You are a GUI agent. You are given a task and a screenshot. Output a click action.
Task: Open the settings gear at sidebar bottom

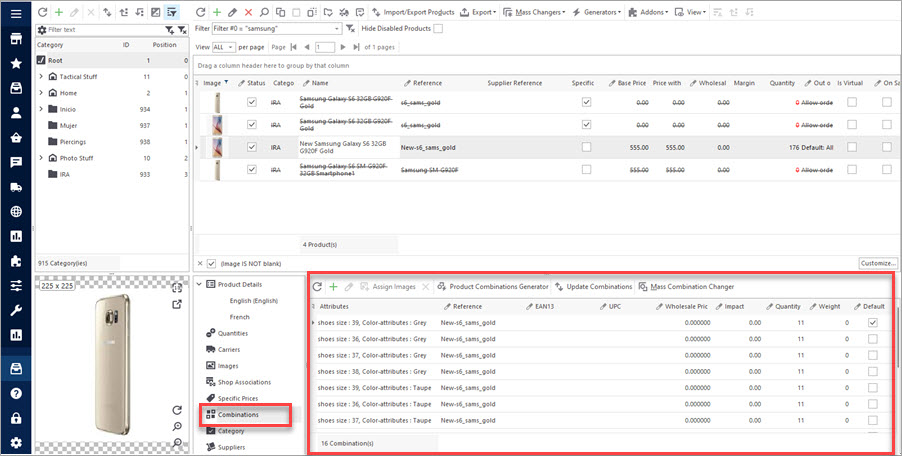(16, 443)
